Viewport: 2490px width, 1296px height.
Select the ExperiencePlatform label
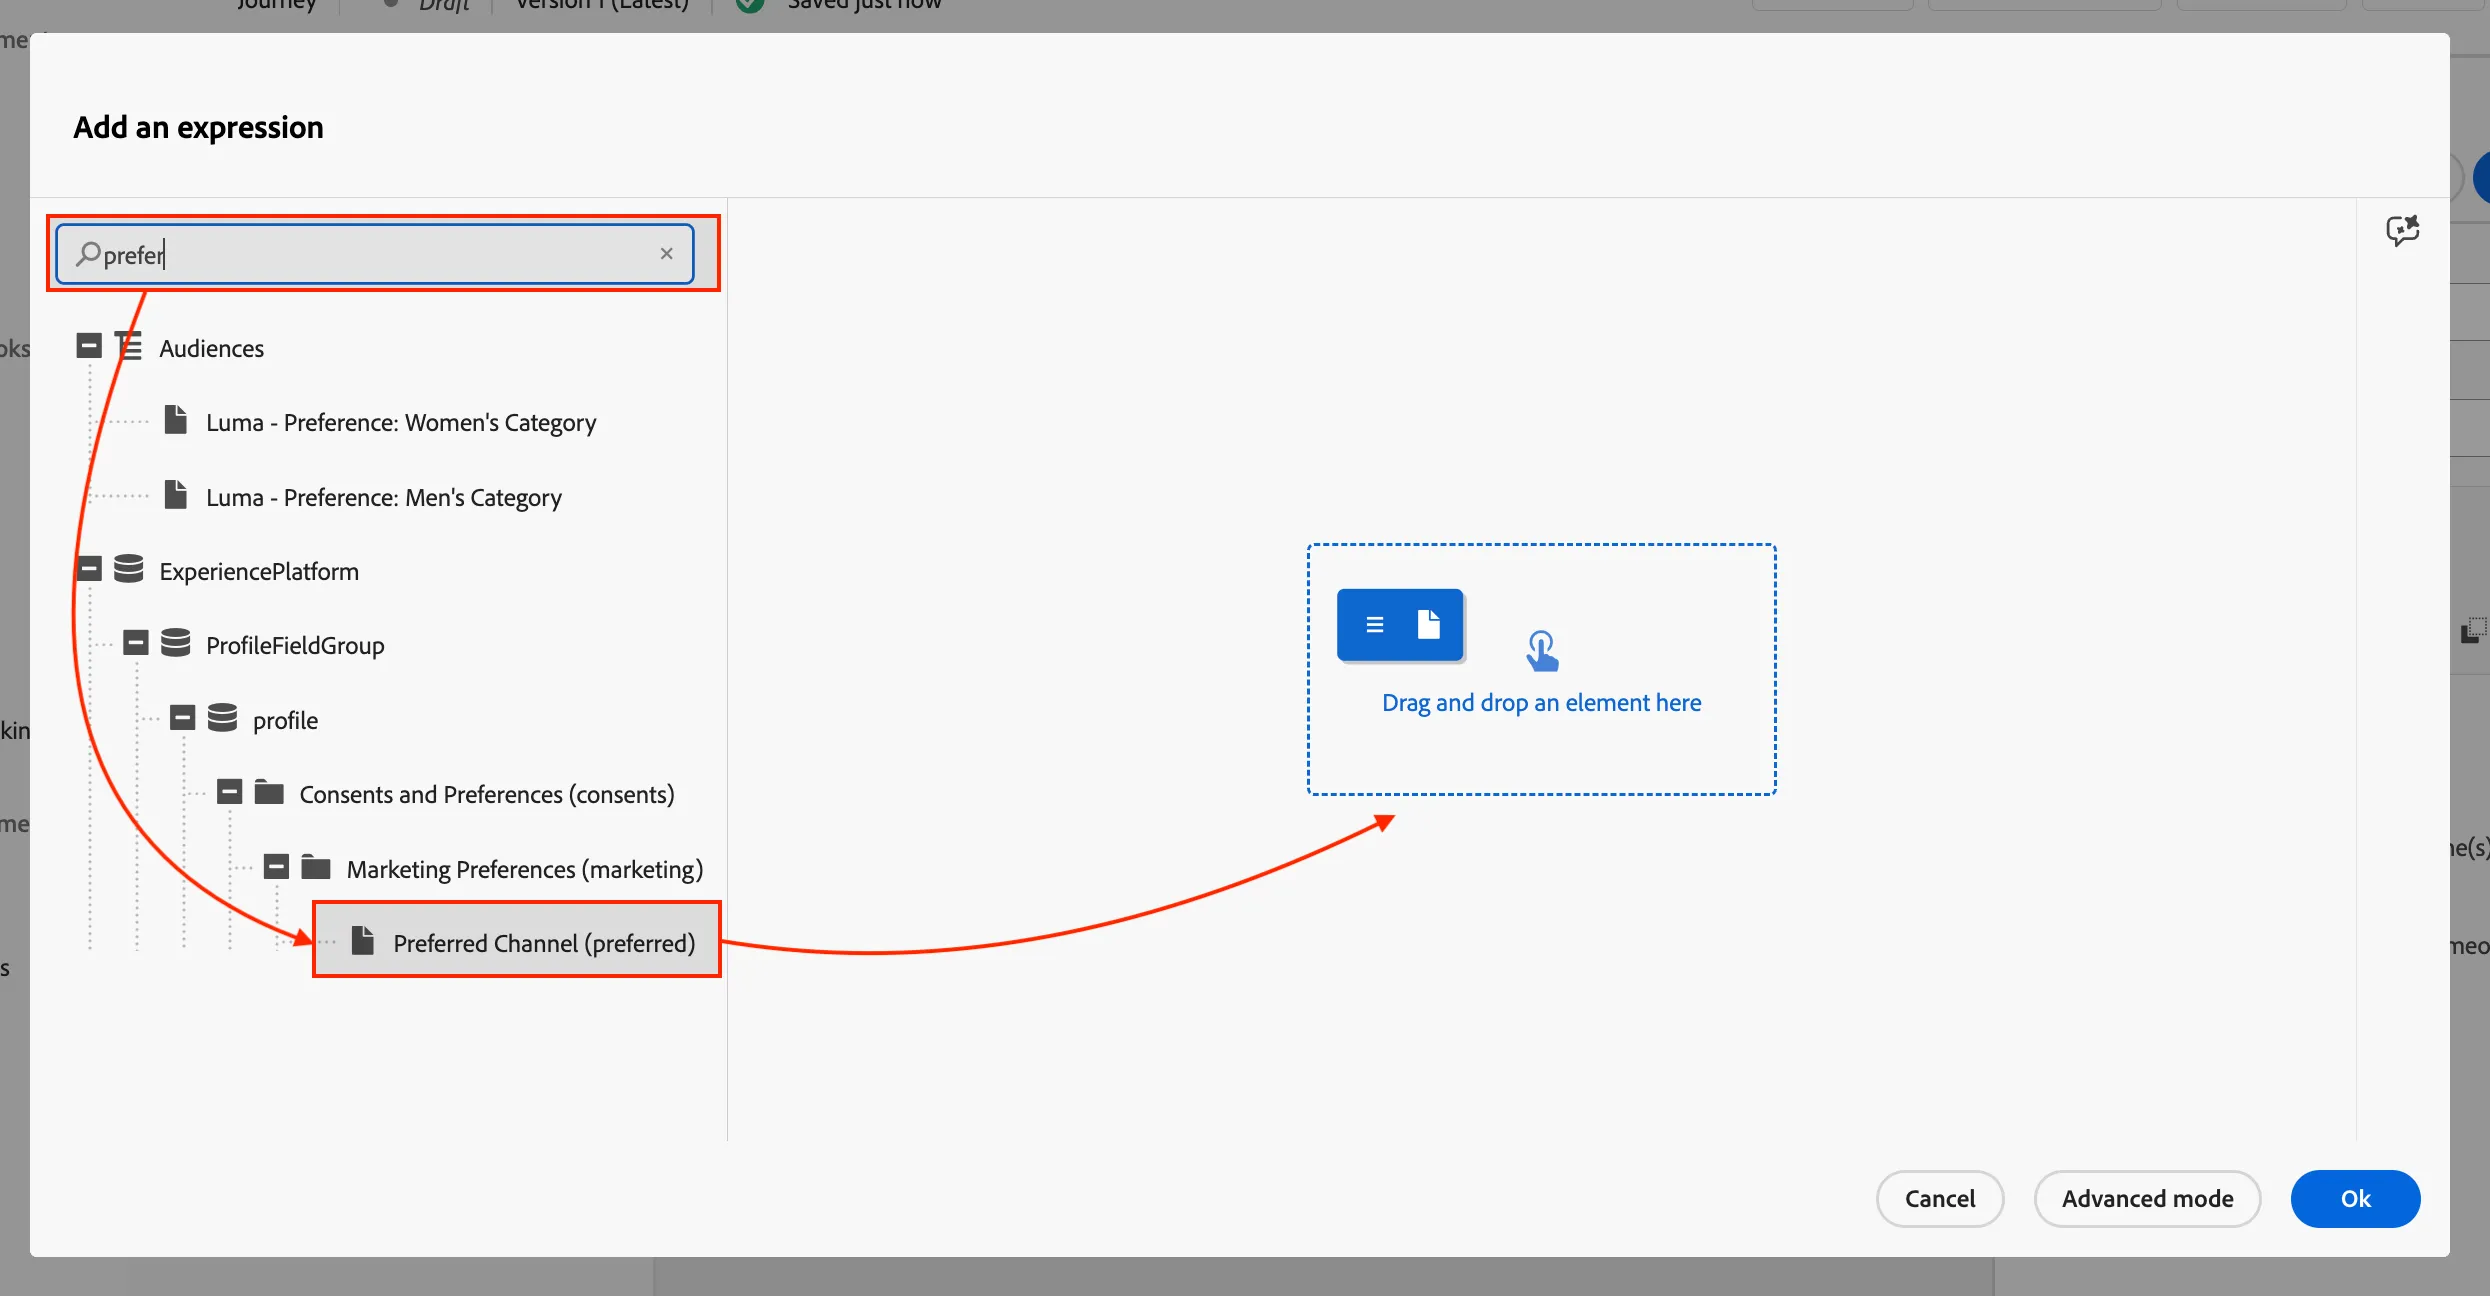tap(259, 571)
